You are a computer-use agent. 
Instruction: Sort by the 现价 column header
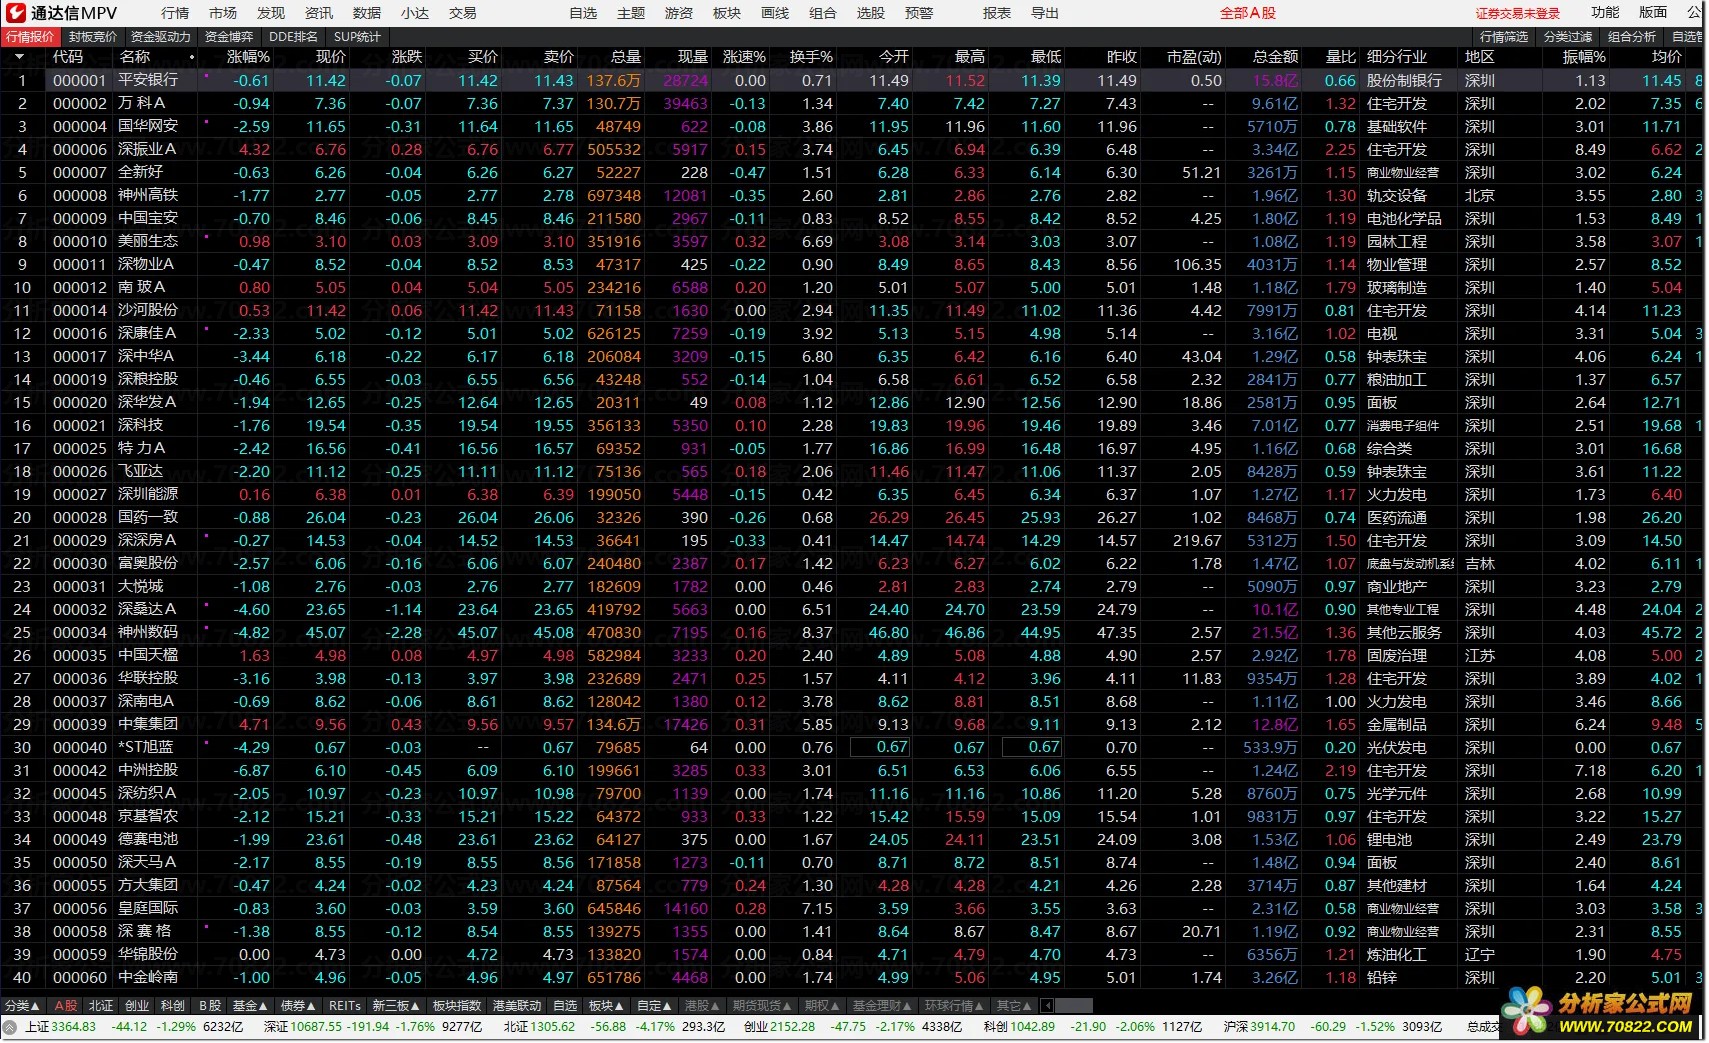point(331,57)
